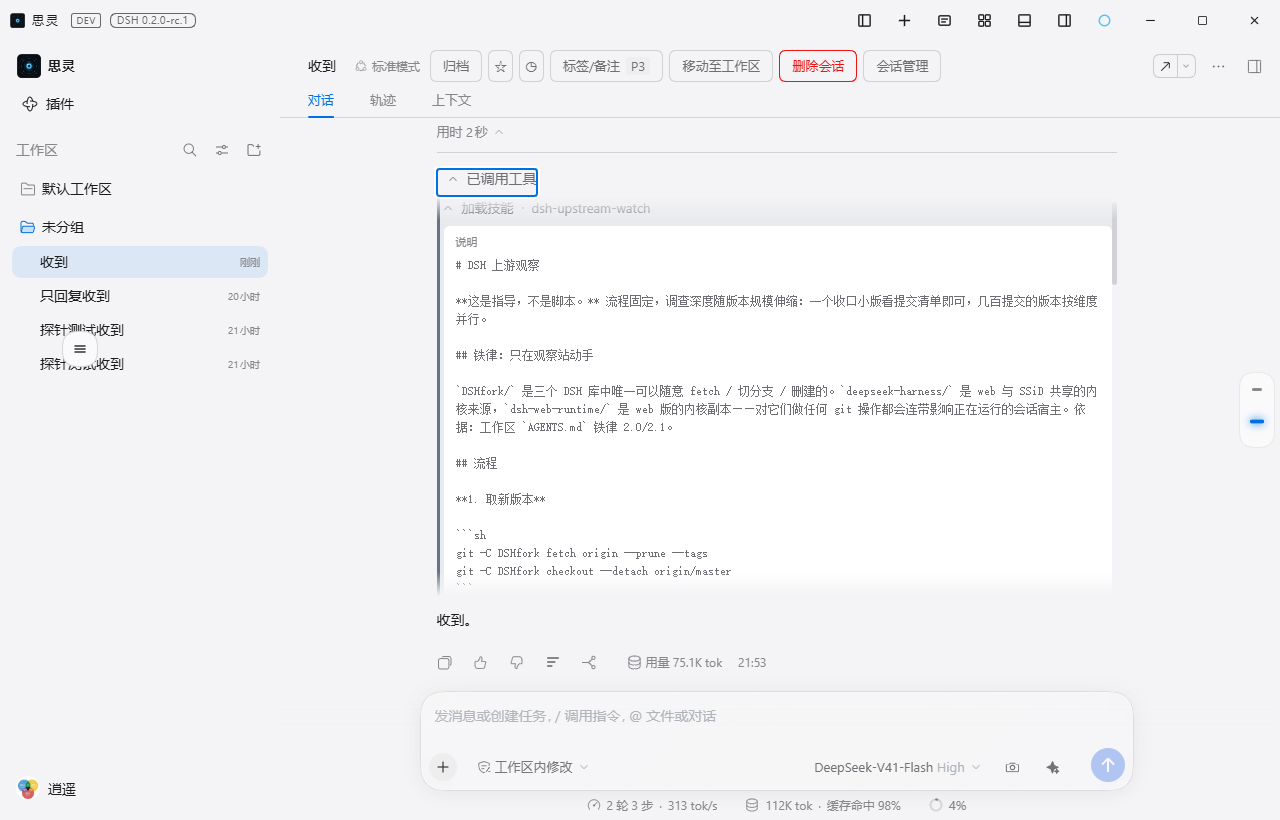
Task: Switch to the 轨迹 tab
Action: (383, 100)
